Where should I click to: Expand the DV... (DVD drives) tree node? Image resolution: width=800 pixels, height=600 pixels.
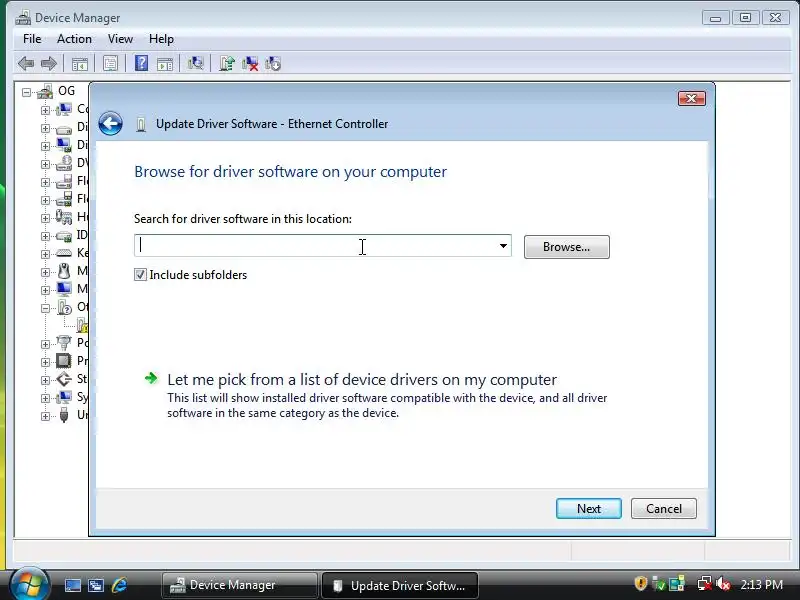(x=45, y=164)
